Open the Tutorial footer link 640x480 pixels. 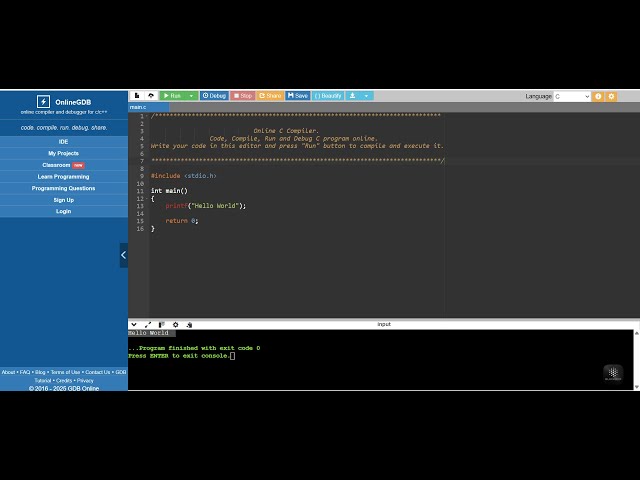click(43, 380)
